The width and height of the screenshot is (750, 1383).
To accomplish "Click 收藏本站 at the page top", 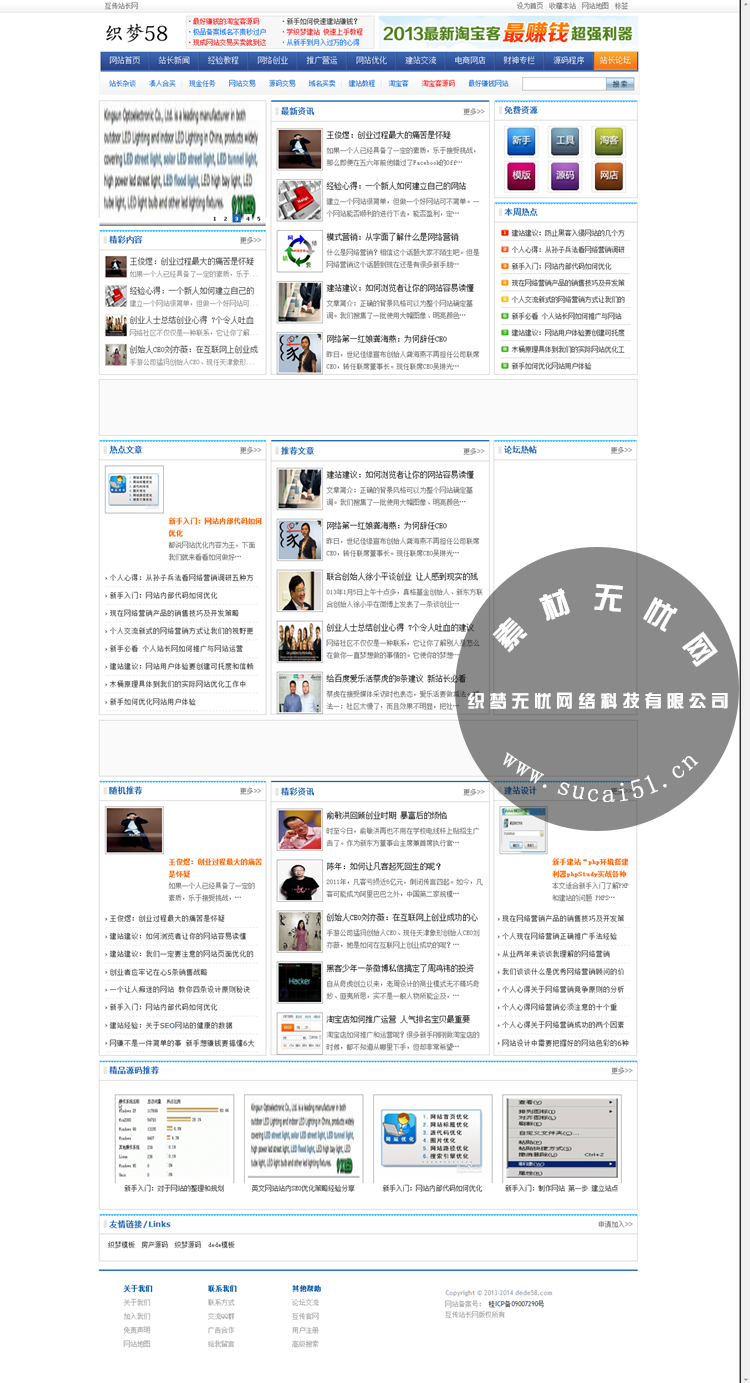I will [x=562, y=6].
